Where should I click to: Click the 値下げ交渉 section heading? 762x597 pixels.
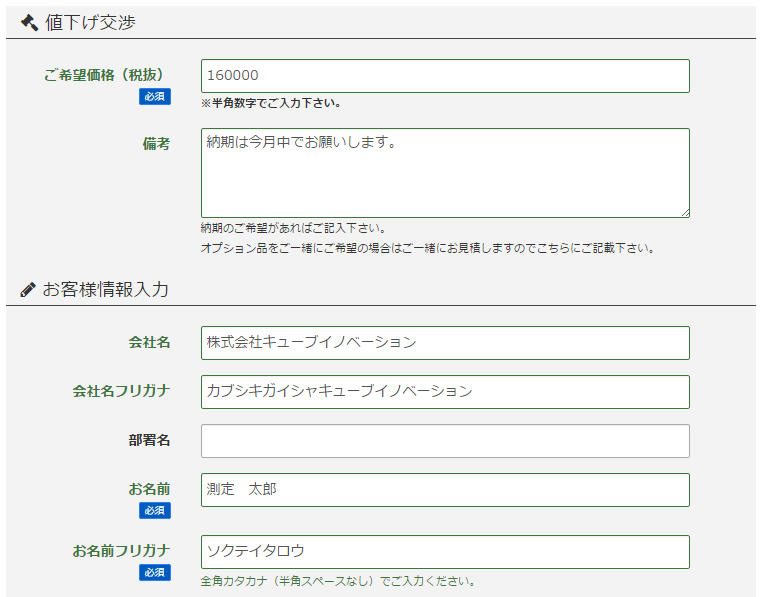pos(90,22)
